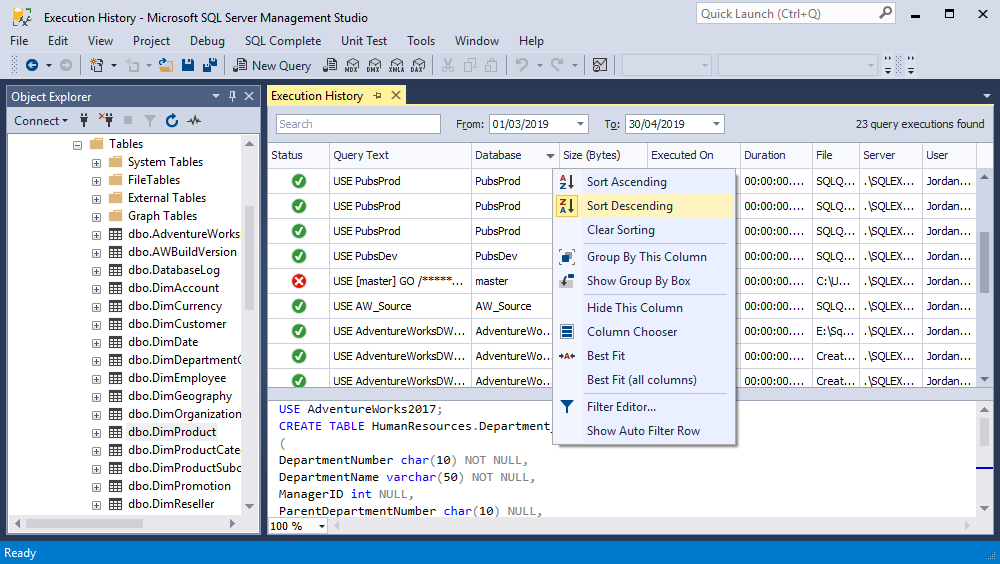Image resolution: width=1000 pixels, height=564 pixels.
Task: Click the Connect Object Explorer plug icon
Action: pos(84,120)
